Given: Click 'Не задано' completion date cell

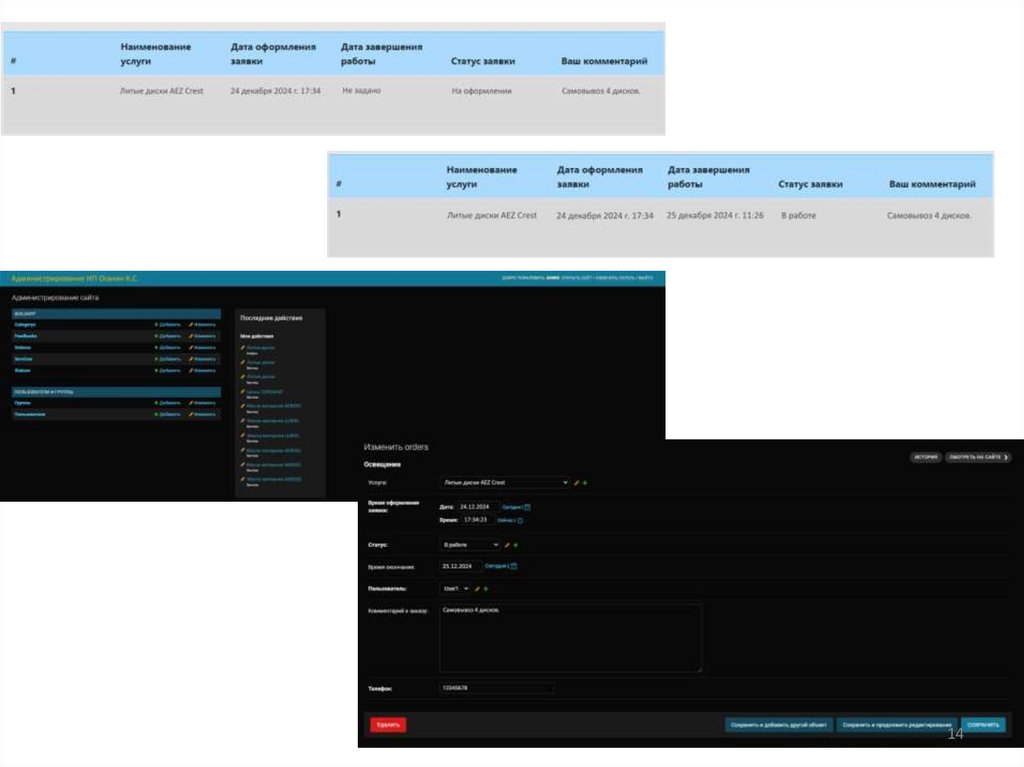Looking at the screenshot, I should (361, 90).
